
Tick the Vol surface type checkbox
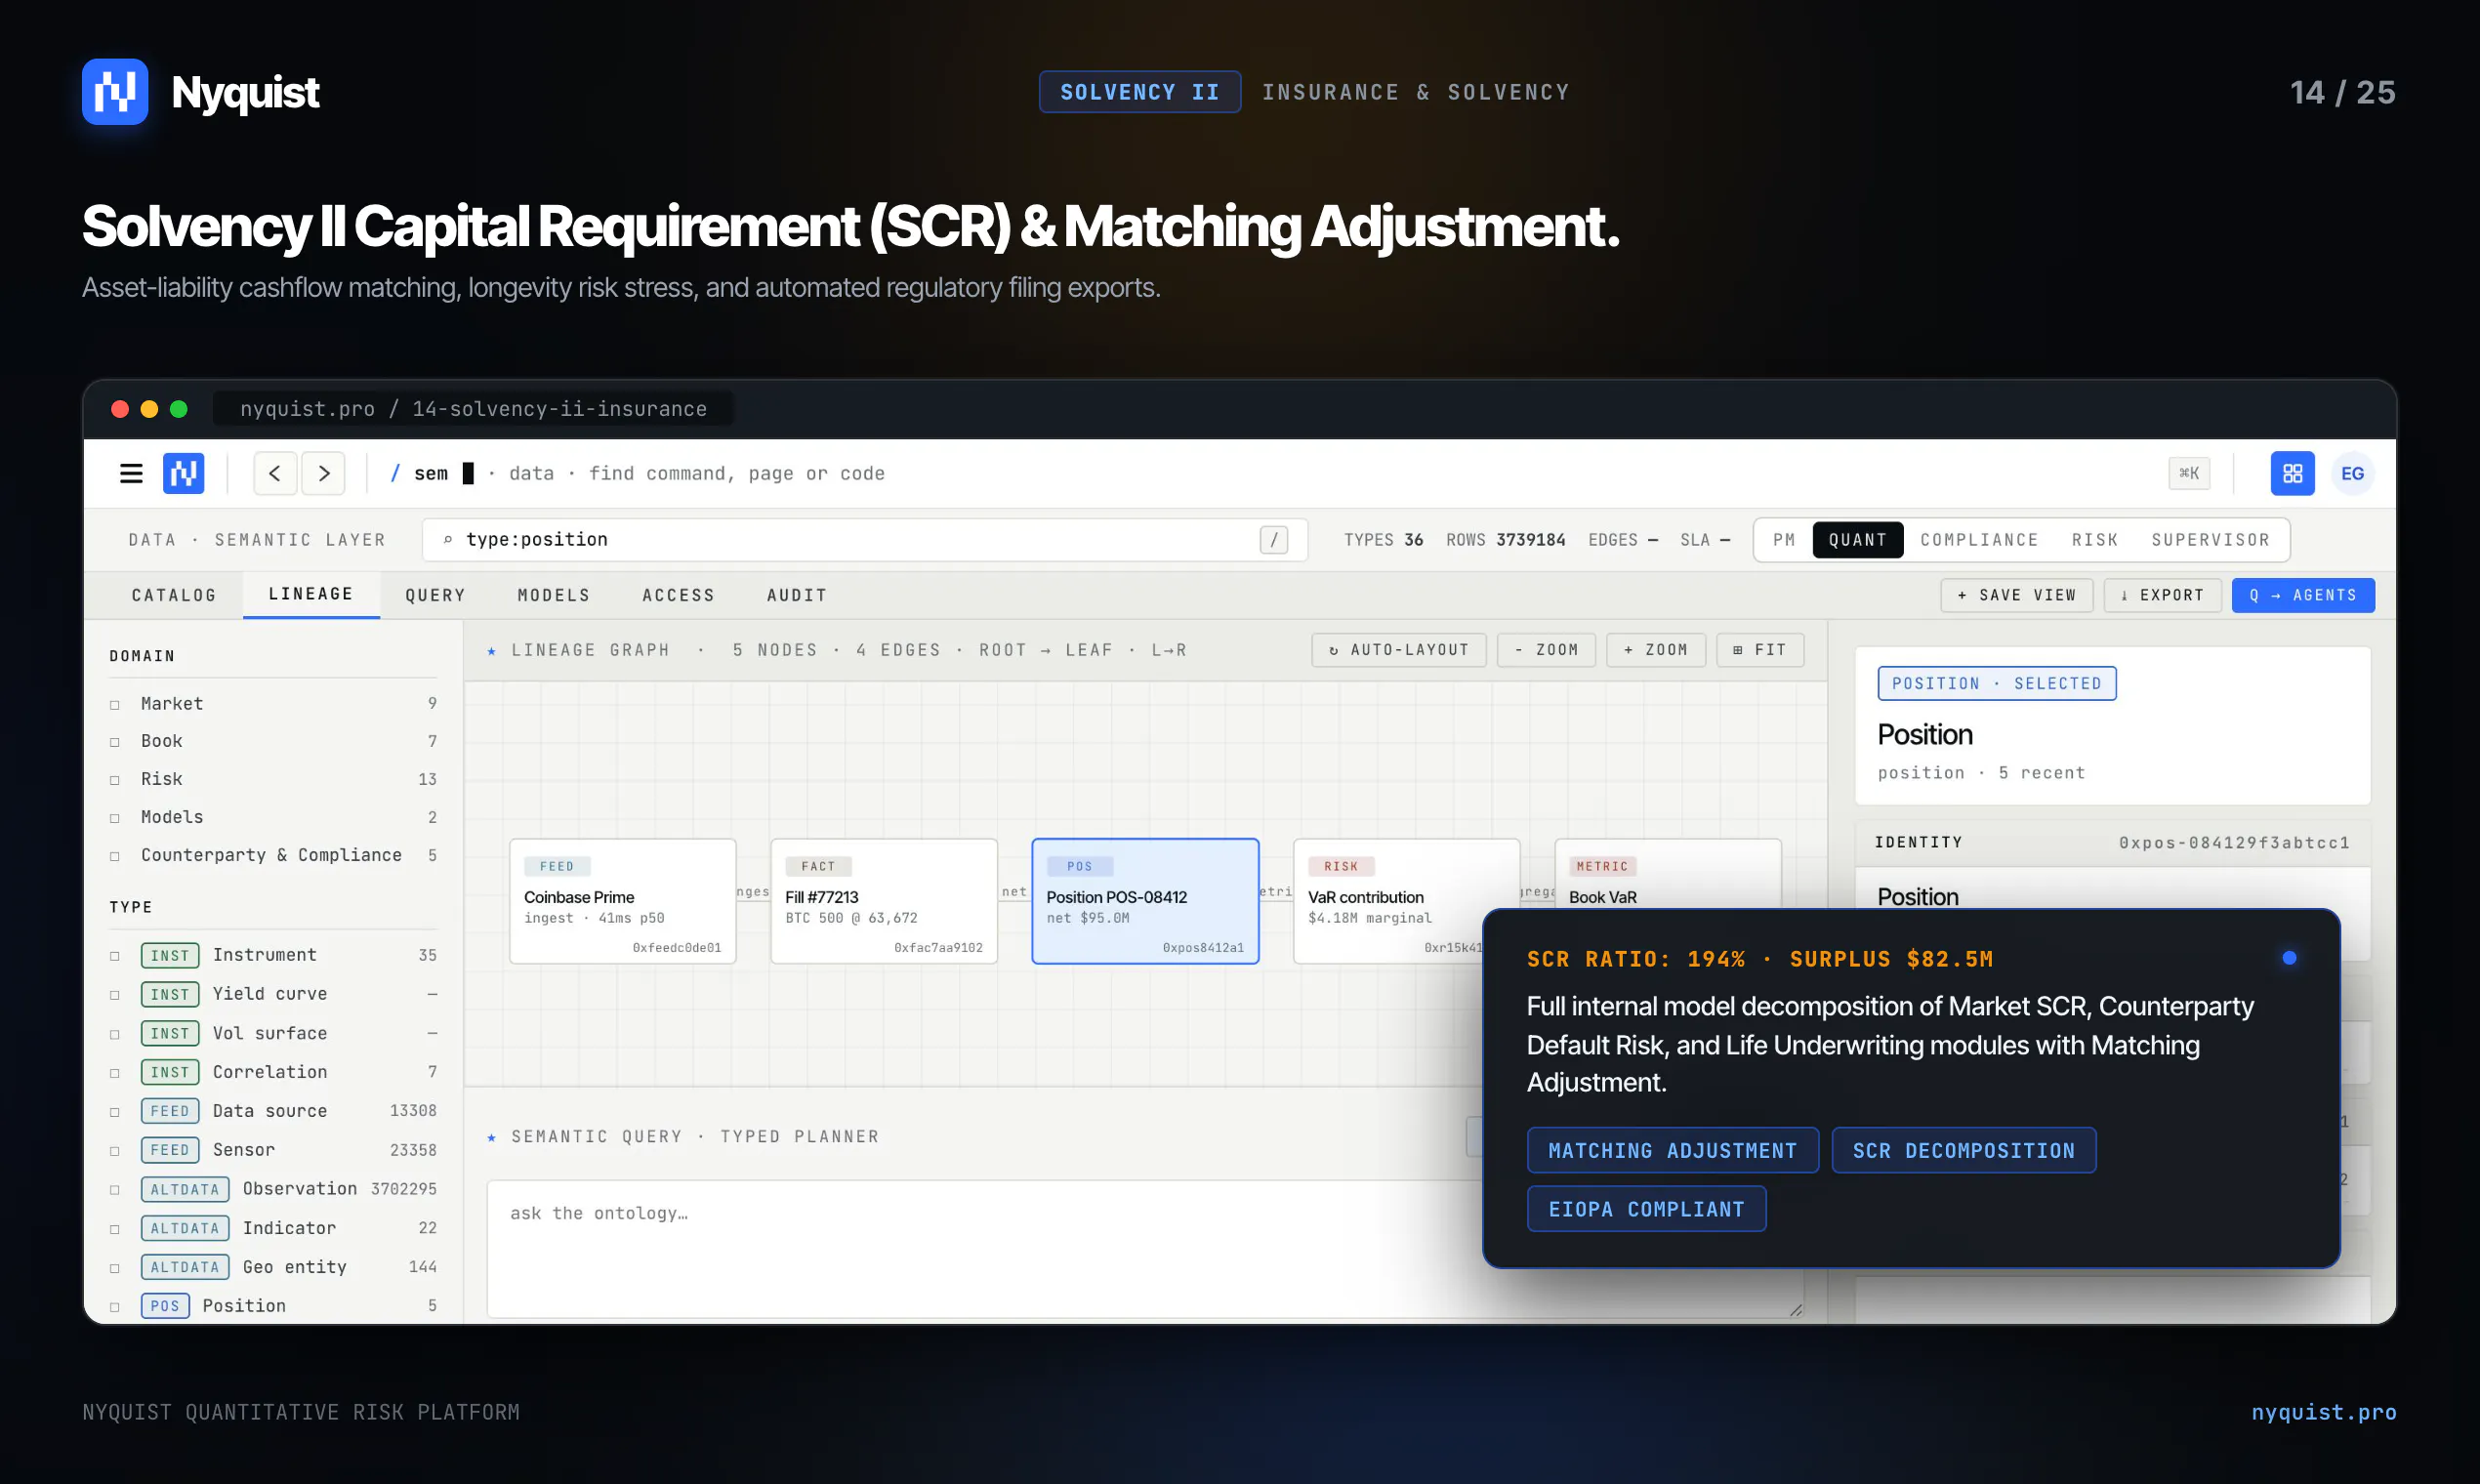(115, 1034)
